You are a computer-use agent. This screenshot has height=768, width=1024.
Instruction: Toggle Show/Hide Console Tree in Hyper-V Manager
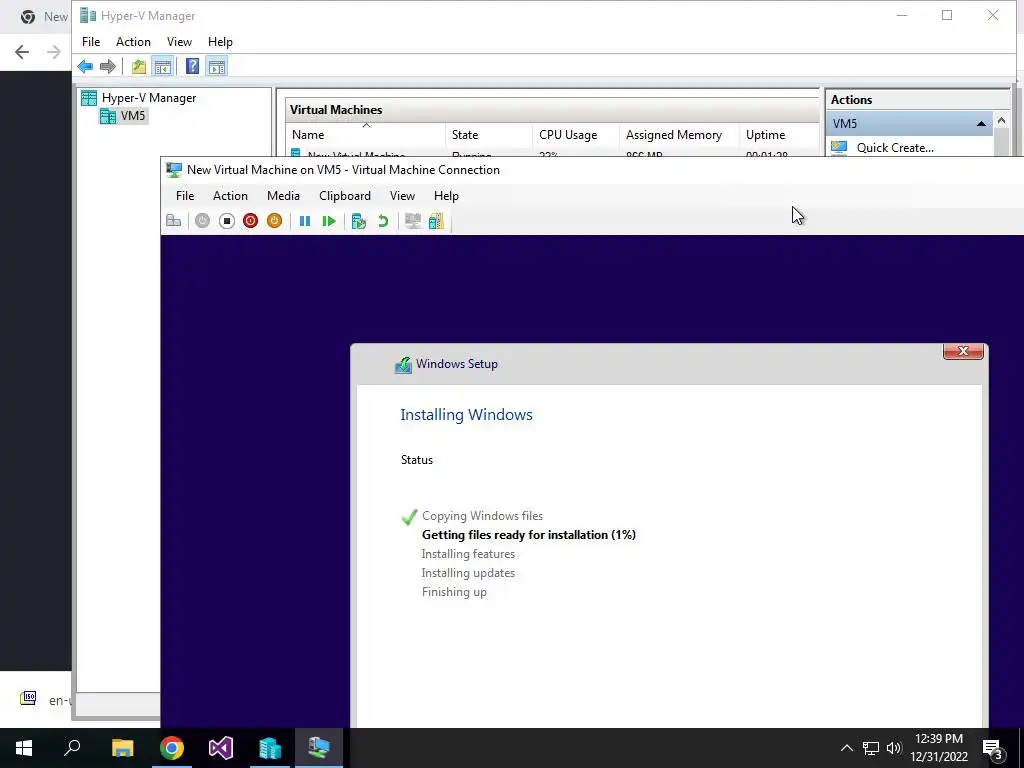point(163,66)
